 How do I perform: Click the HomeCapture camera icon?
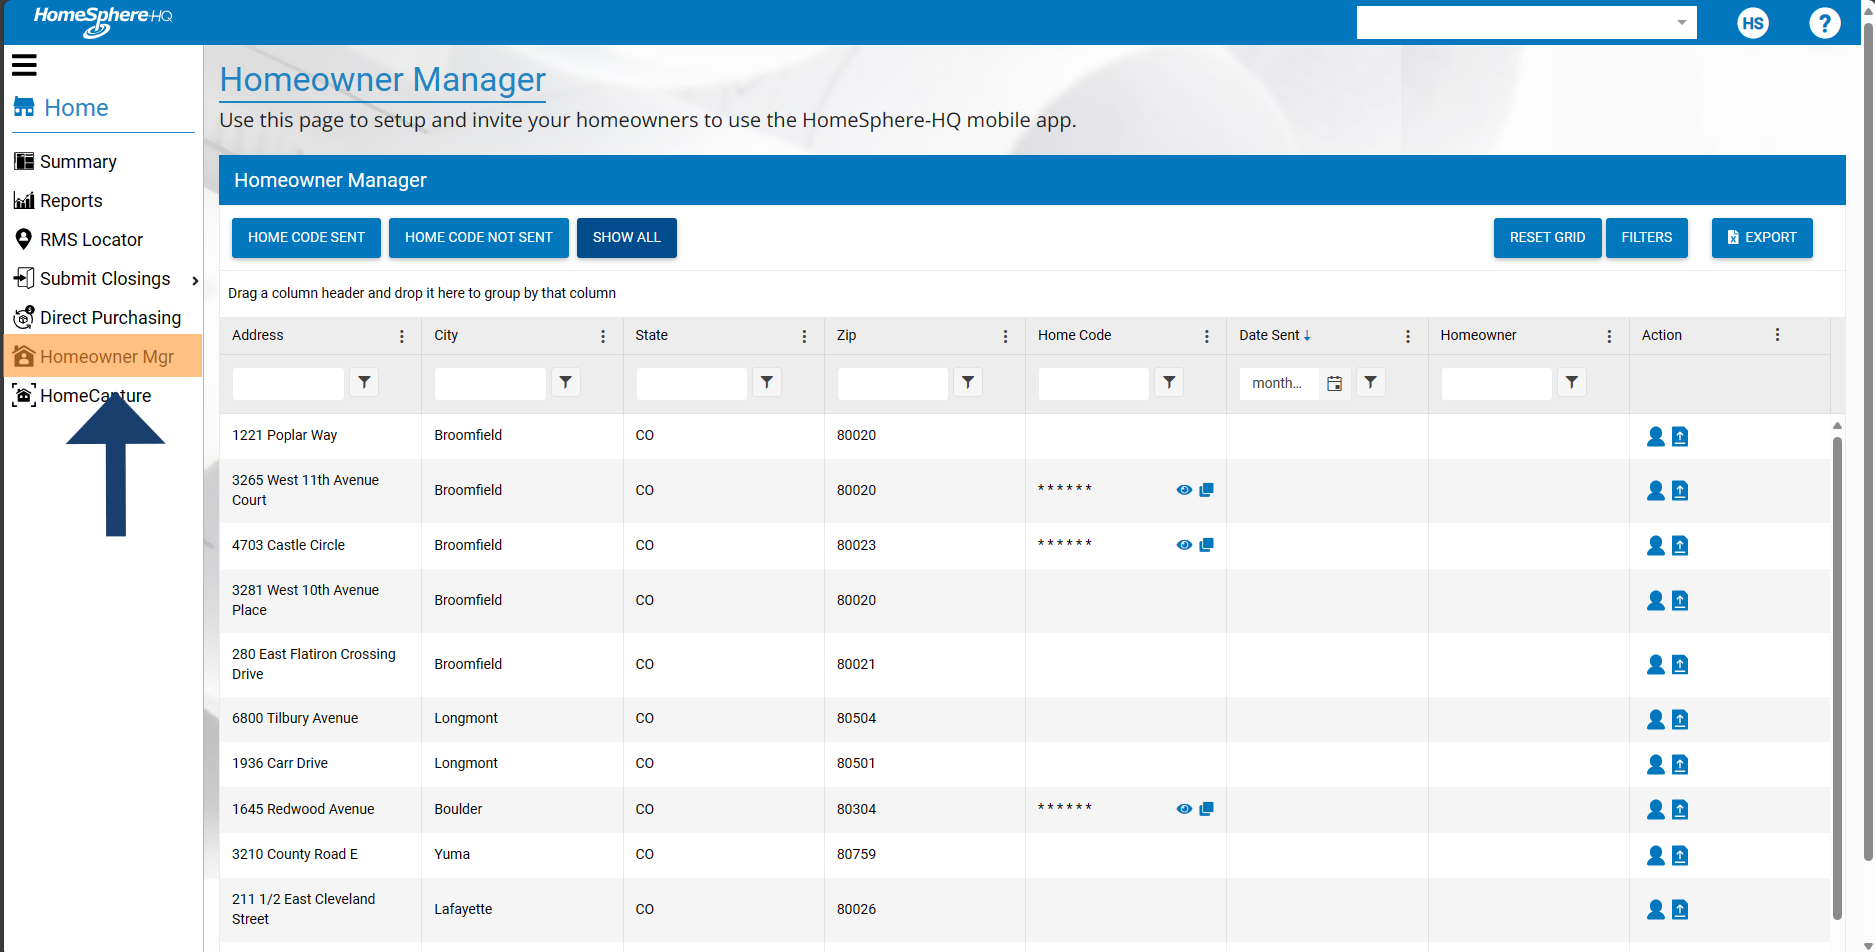pyautogui.click(x=24, y=395)
